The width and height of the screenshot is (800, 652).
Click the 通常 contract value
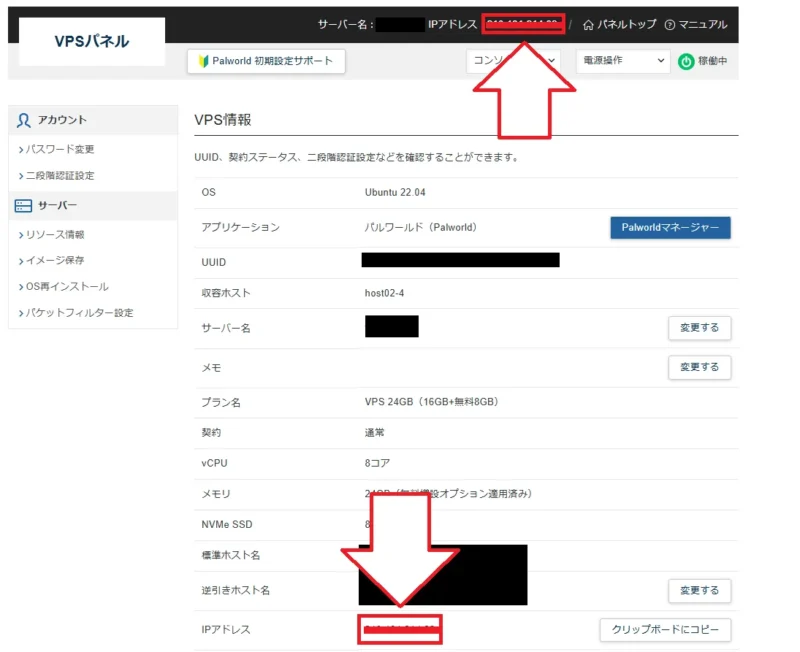point(374,433)
